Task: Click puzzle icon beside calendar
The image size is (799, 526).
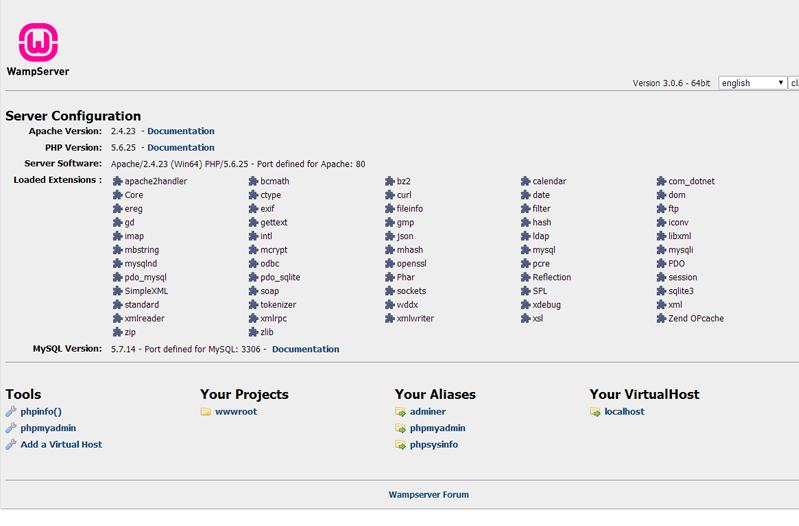Action: click(x=526, y=181)
